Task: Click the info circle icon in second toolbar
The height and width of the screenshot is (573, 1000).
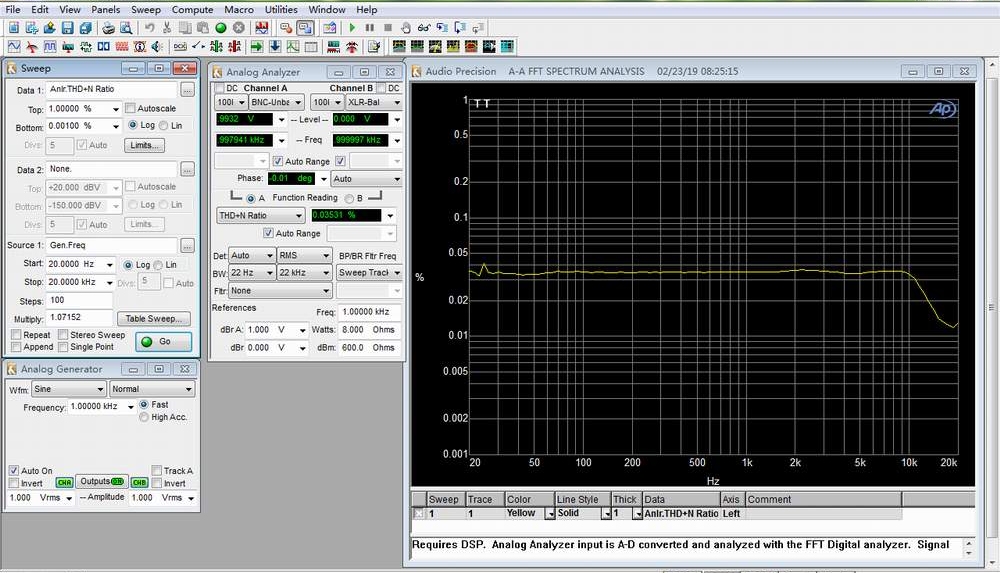Action: (140, 47)
